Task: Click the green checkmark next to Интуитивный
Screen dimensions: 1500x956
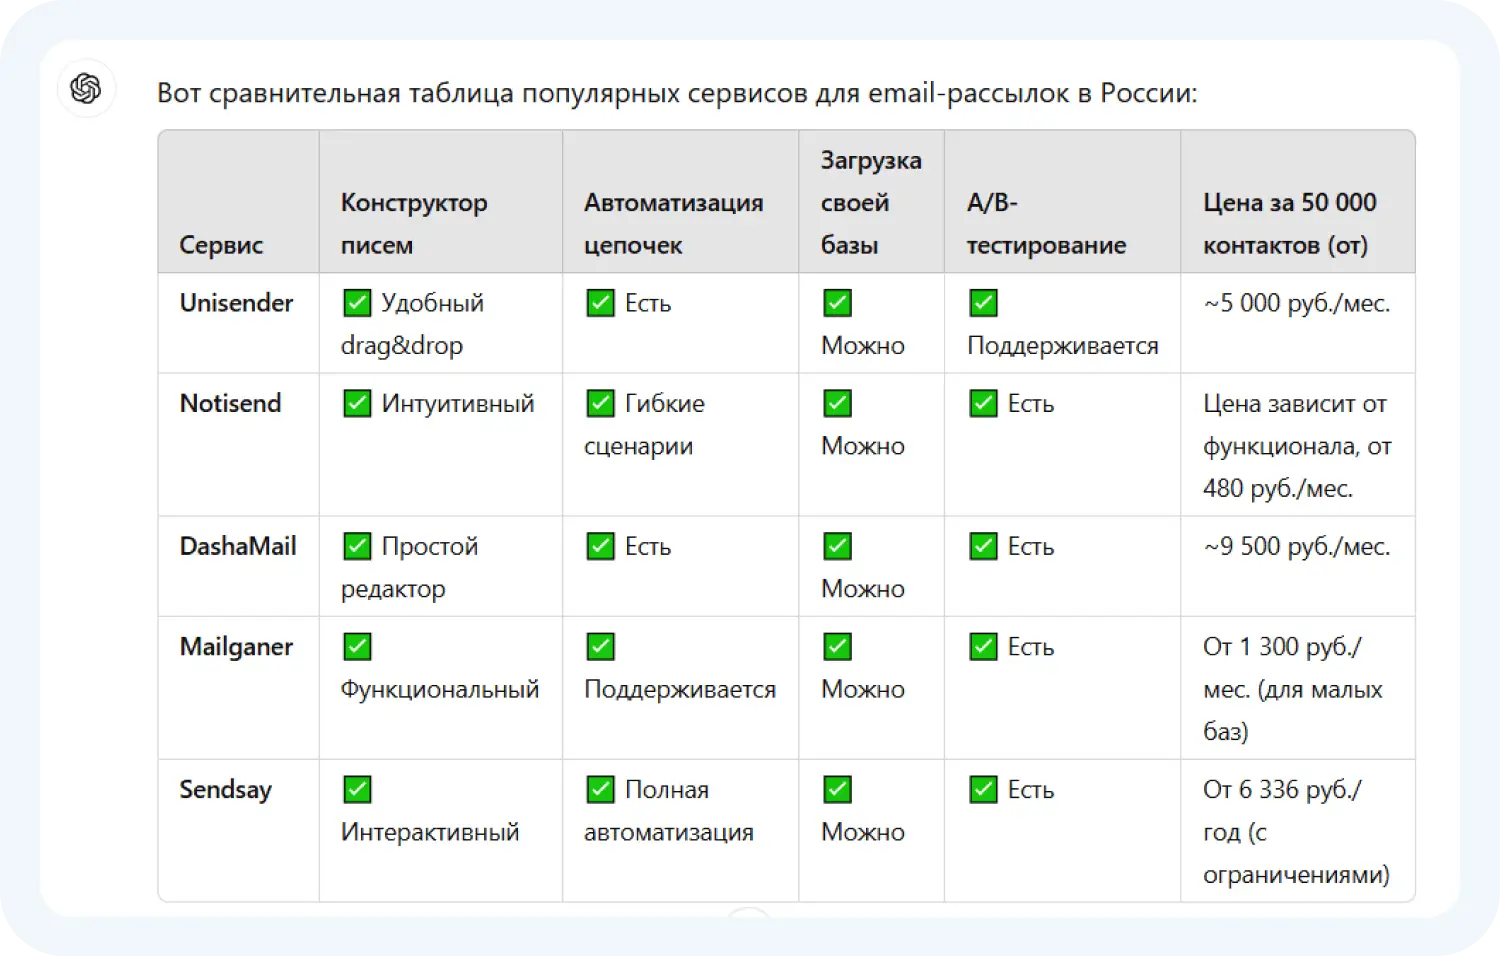Action: click(x=357, y=404)
